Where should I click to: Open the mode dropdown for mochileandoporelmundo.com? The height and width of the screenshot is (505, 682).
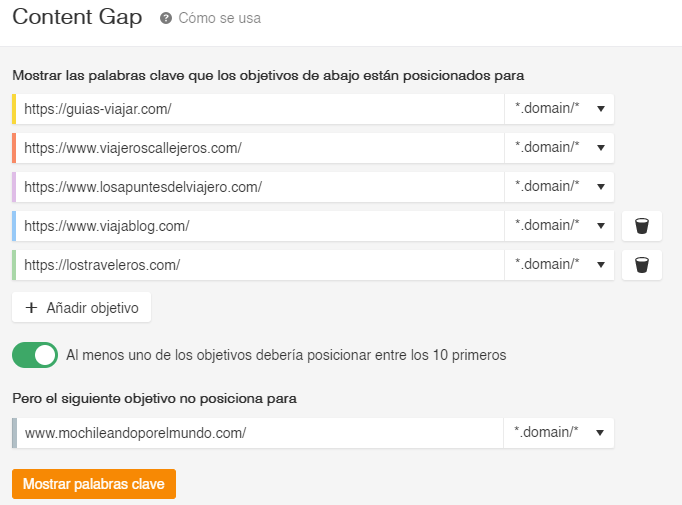point(558,433)
